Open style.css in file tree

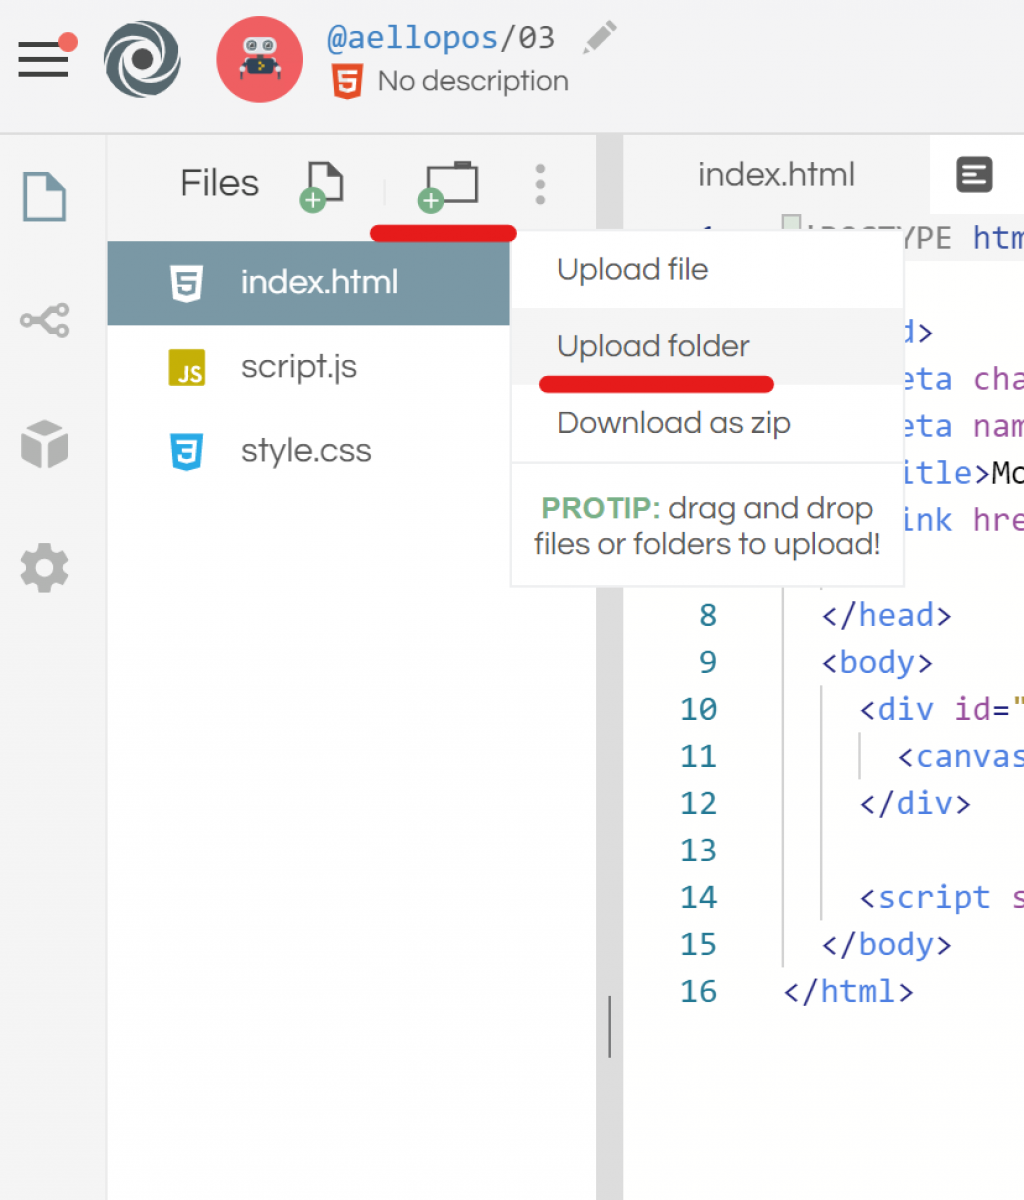[x=305, y=451]
